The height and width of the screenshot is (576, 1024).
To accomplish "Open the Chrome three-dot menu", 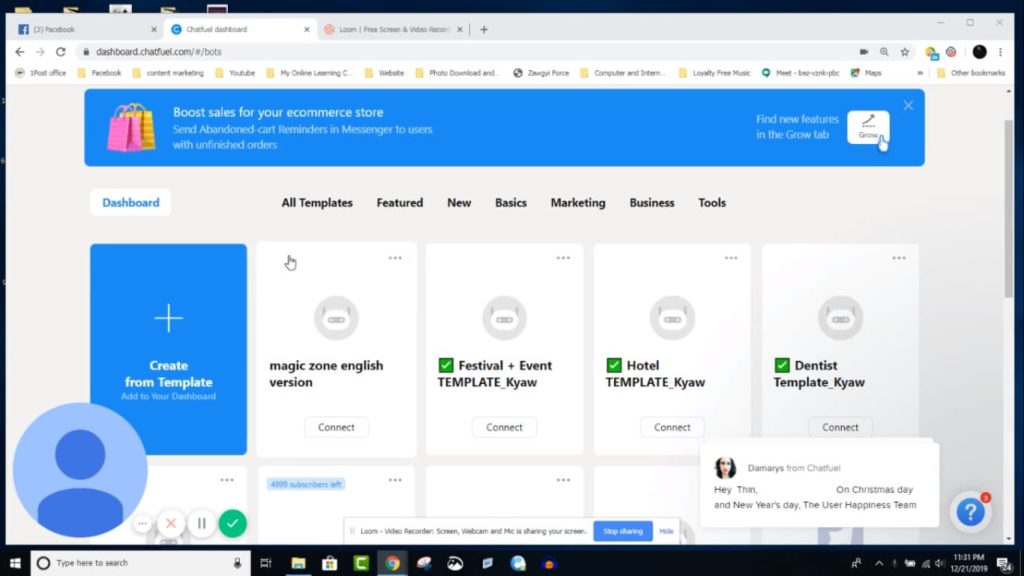I will [1000, 52].
